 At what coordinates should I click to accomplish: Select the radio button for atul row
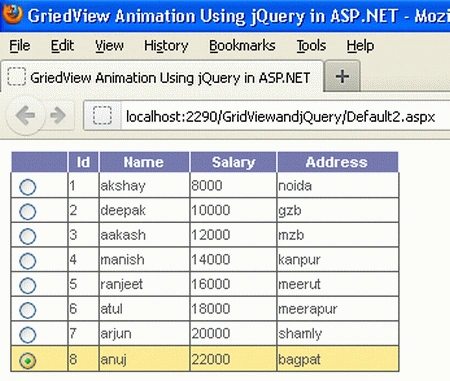pyautogui.click(x=27, y=310)
